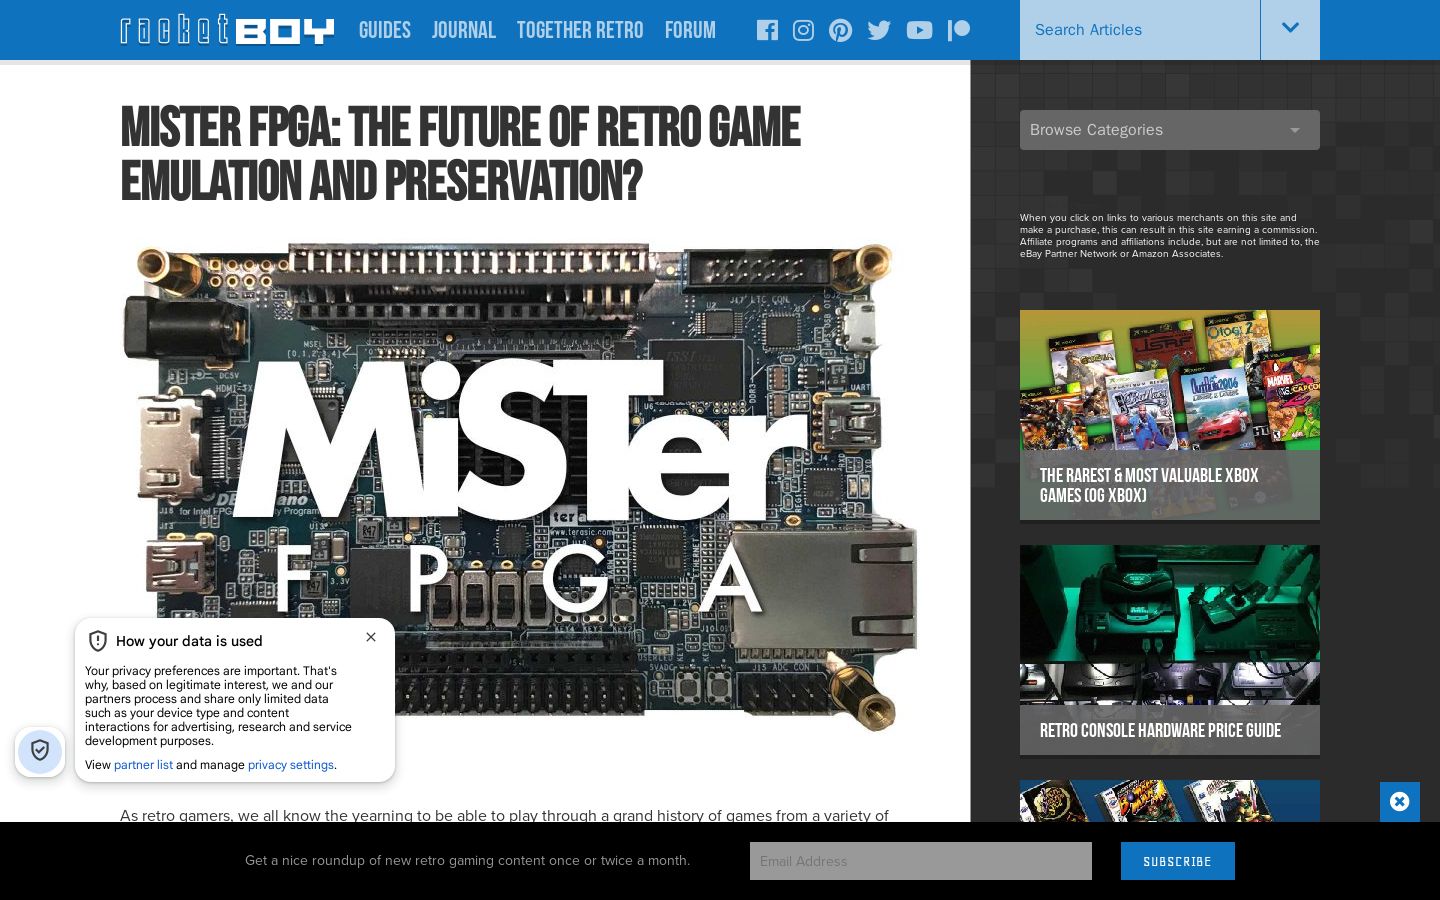The width and height of the screenshot is (1440, 900).
Task: Click the MiSTer FPGA article headline
Action: (x=460, y=155)
